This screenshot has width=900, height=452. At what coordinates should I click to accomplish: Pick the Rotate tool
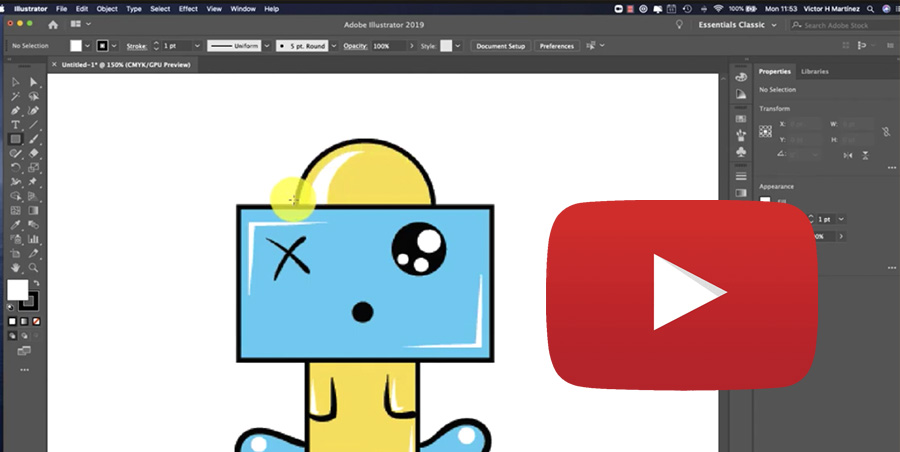[x=15, y=168]
